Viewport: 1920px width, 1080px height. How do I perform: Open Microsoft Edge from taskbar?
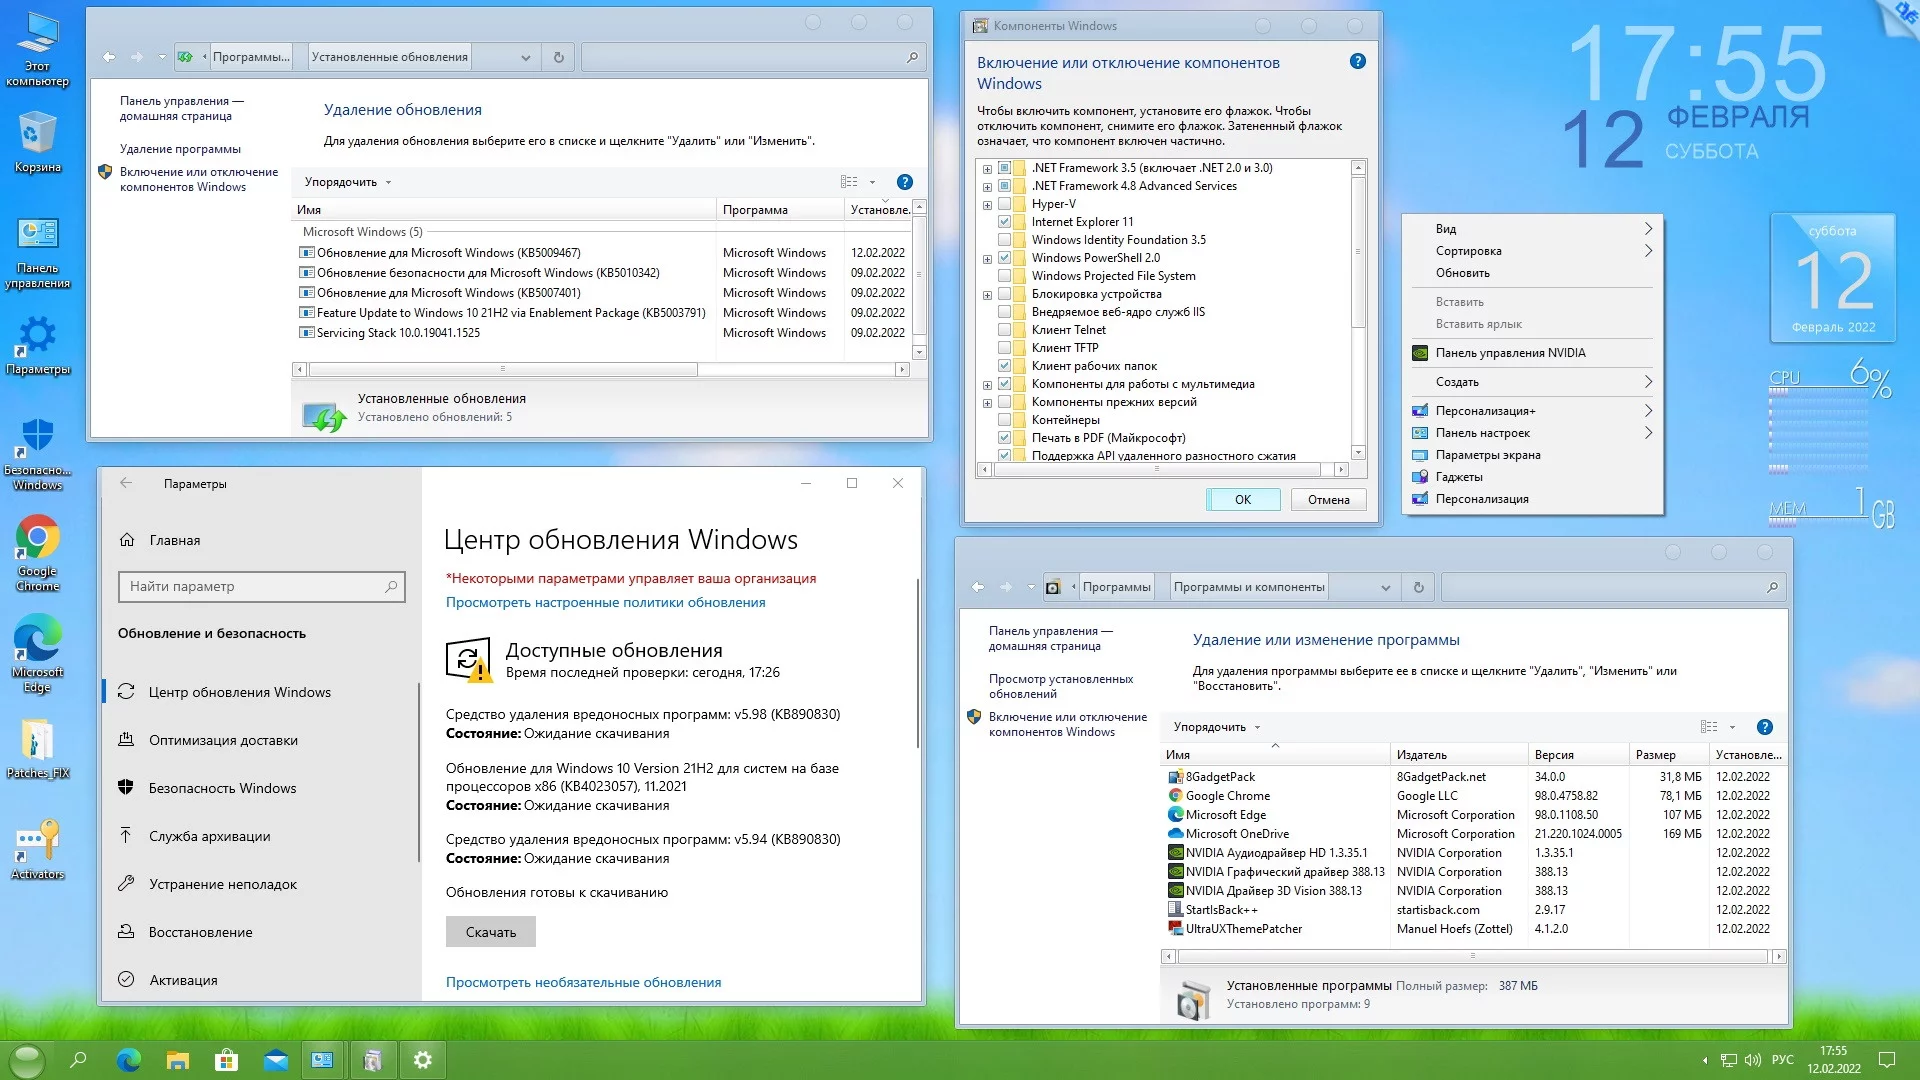coord(128,1060)
